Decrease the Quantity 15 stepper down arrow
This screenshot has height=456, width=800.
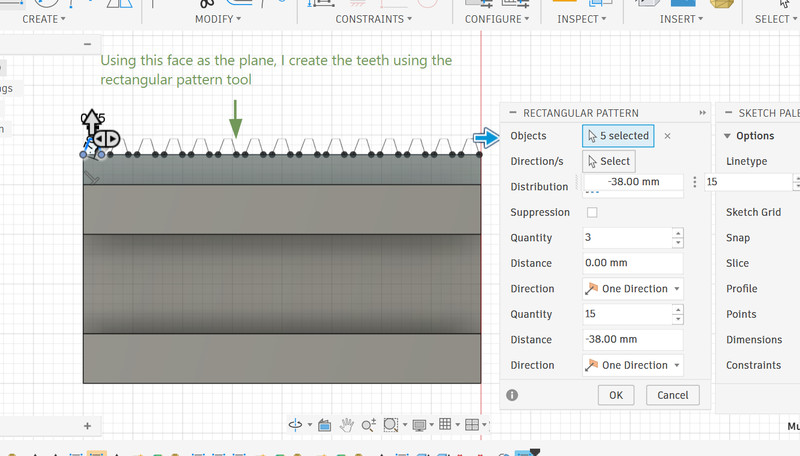[678, 319]
